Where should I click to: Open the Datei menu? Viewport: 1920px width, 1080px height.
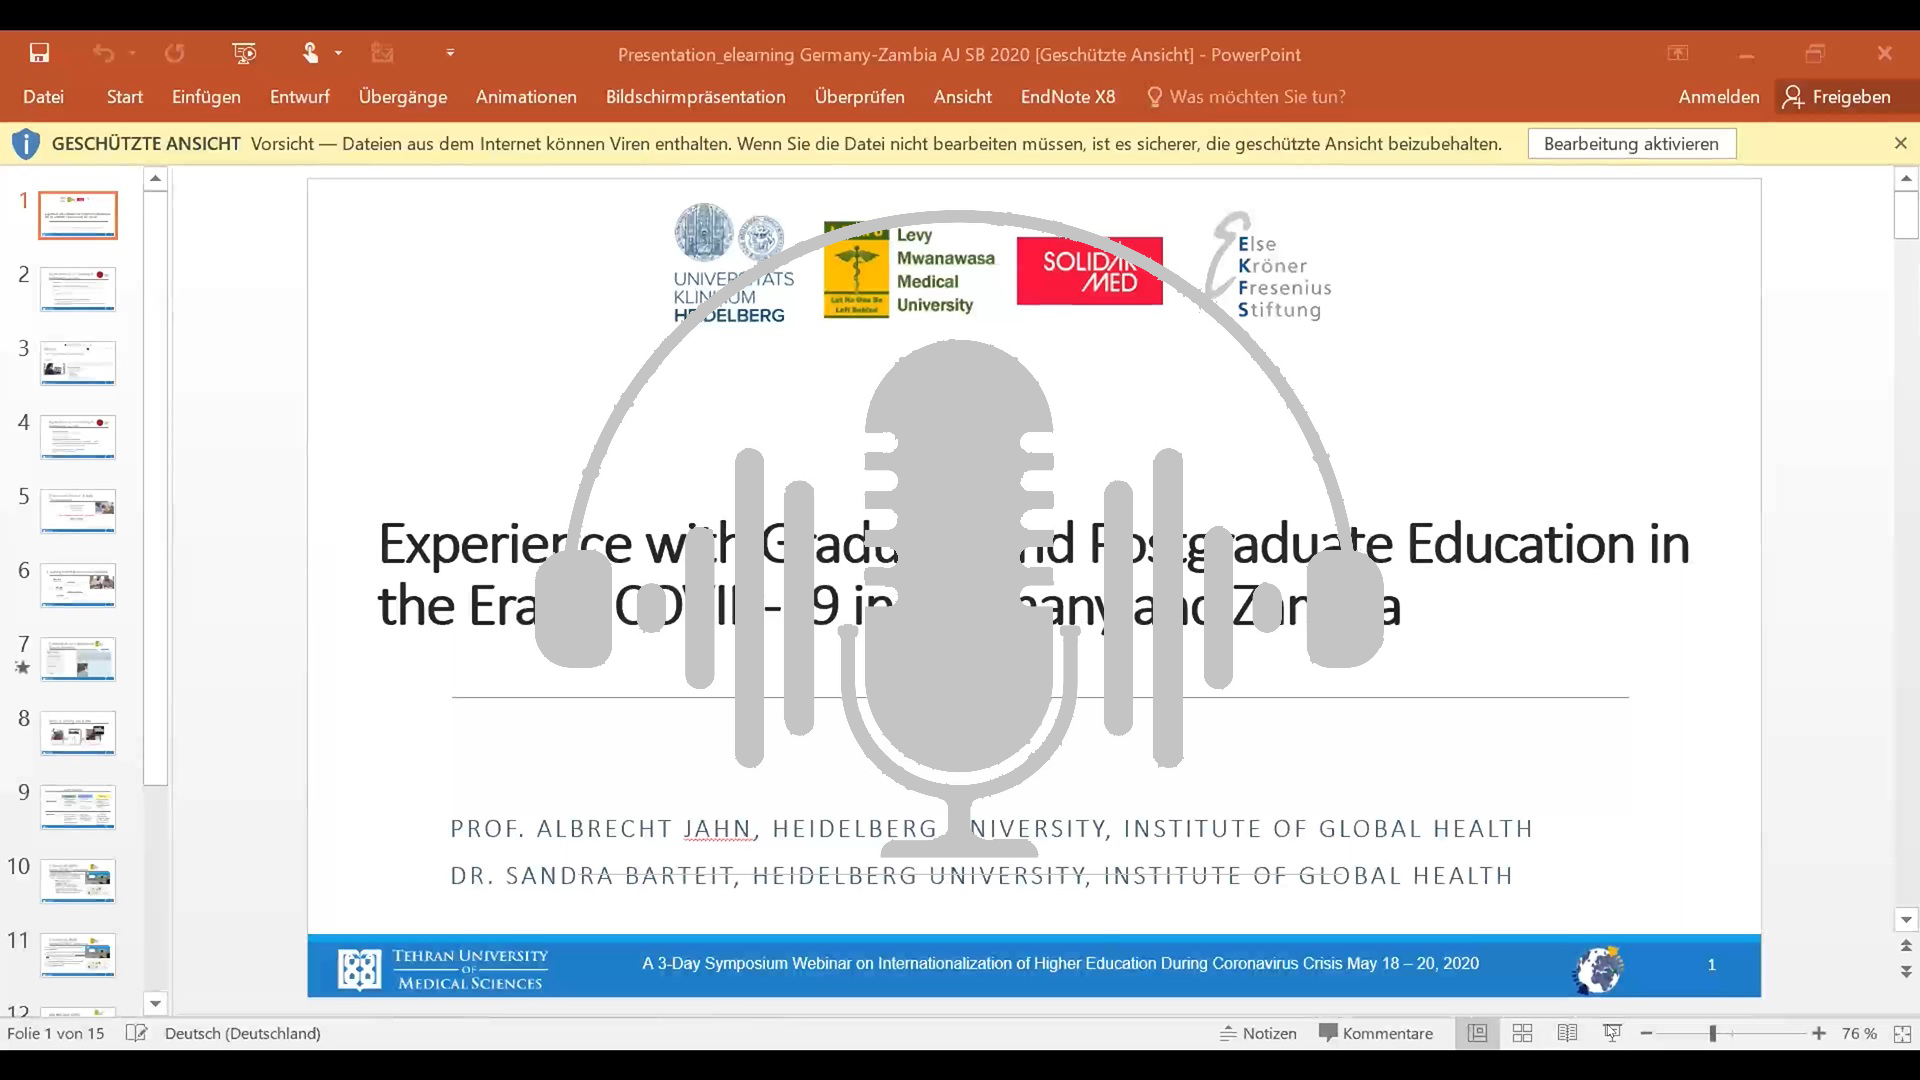(x=43, y=97)
